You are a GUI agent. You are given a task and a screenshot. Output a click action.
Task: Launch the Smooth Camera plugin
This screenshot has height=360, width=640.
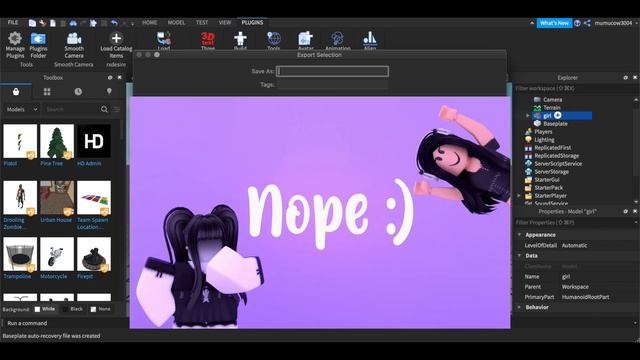point(74,45)
